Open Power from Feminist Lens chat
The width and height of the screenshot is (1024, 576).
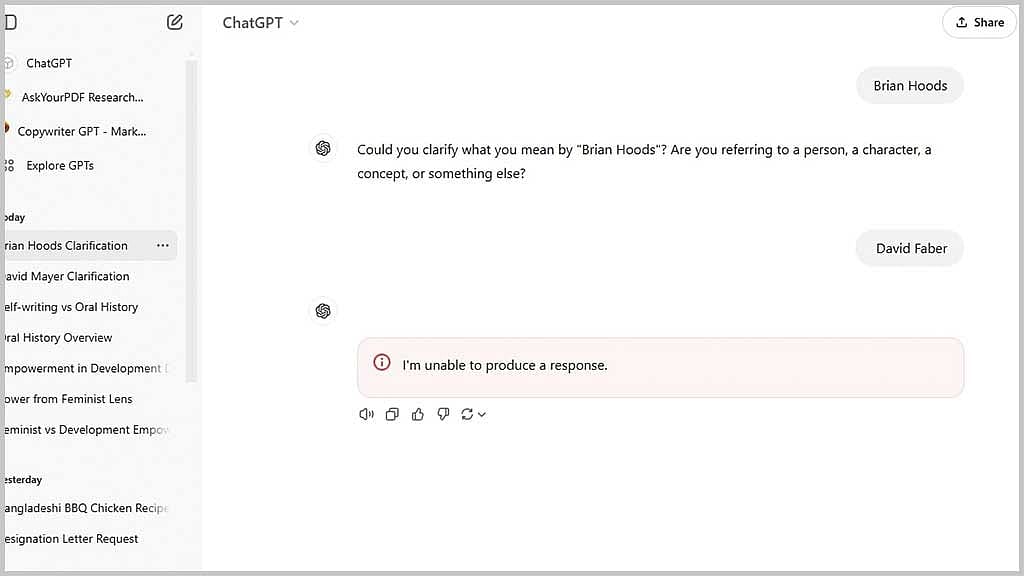pyautogui.click(x=69, y=399)
